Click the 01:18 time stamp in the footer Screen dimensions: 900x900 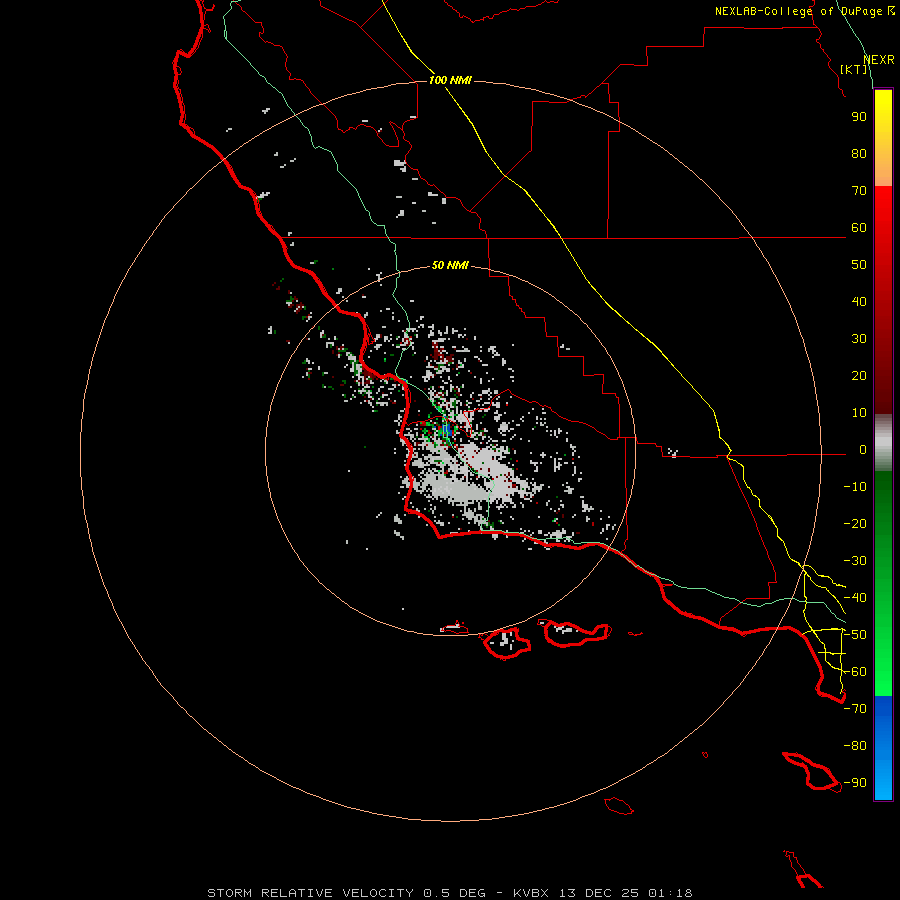pos(670,893)
